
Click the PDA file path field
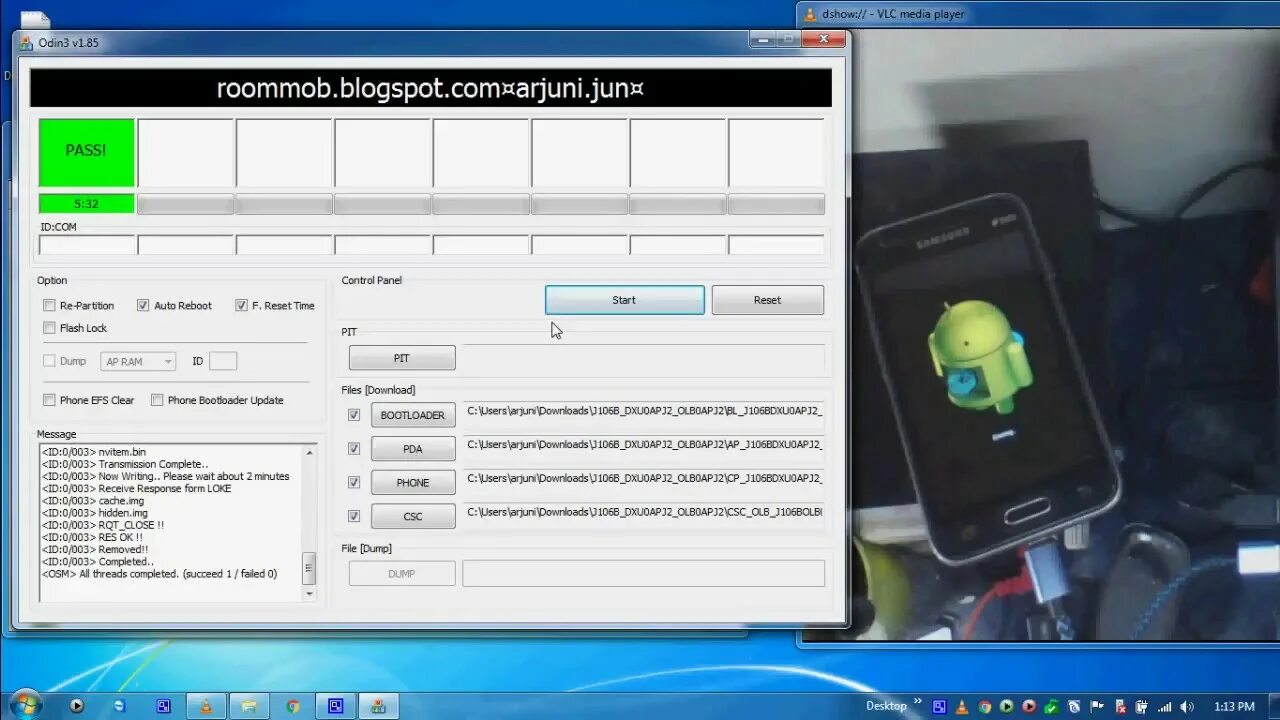[x=643, y=445]
